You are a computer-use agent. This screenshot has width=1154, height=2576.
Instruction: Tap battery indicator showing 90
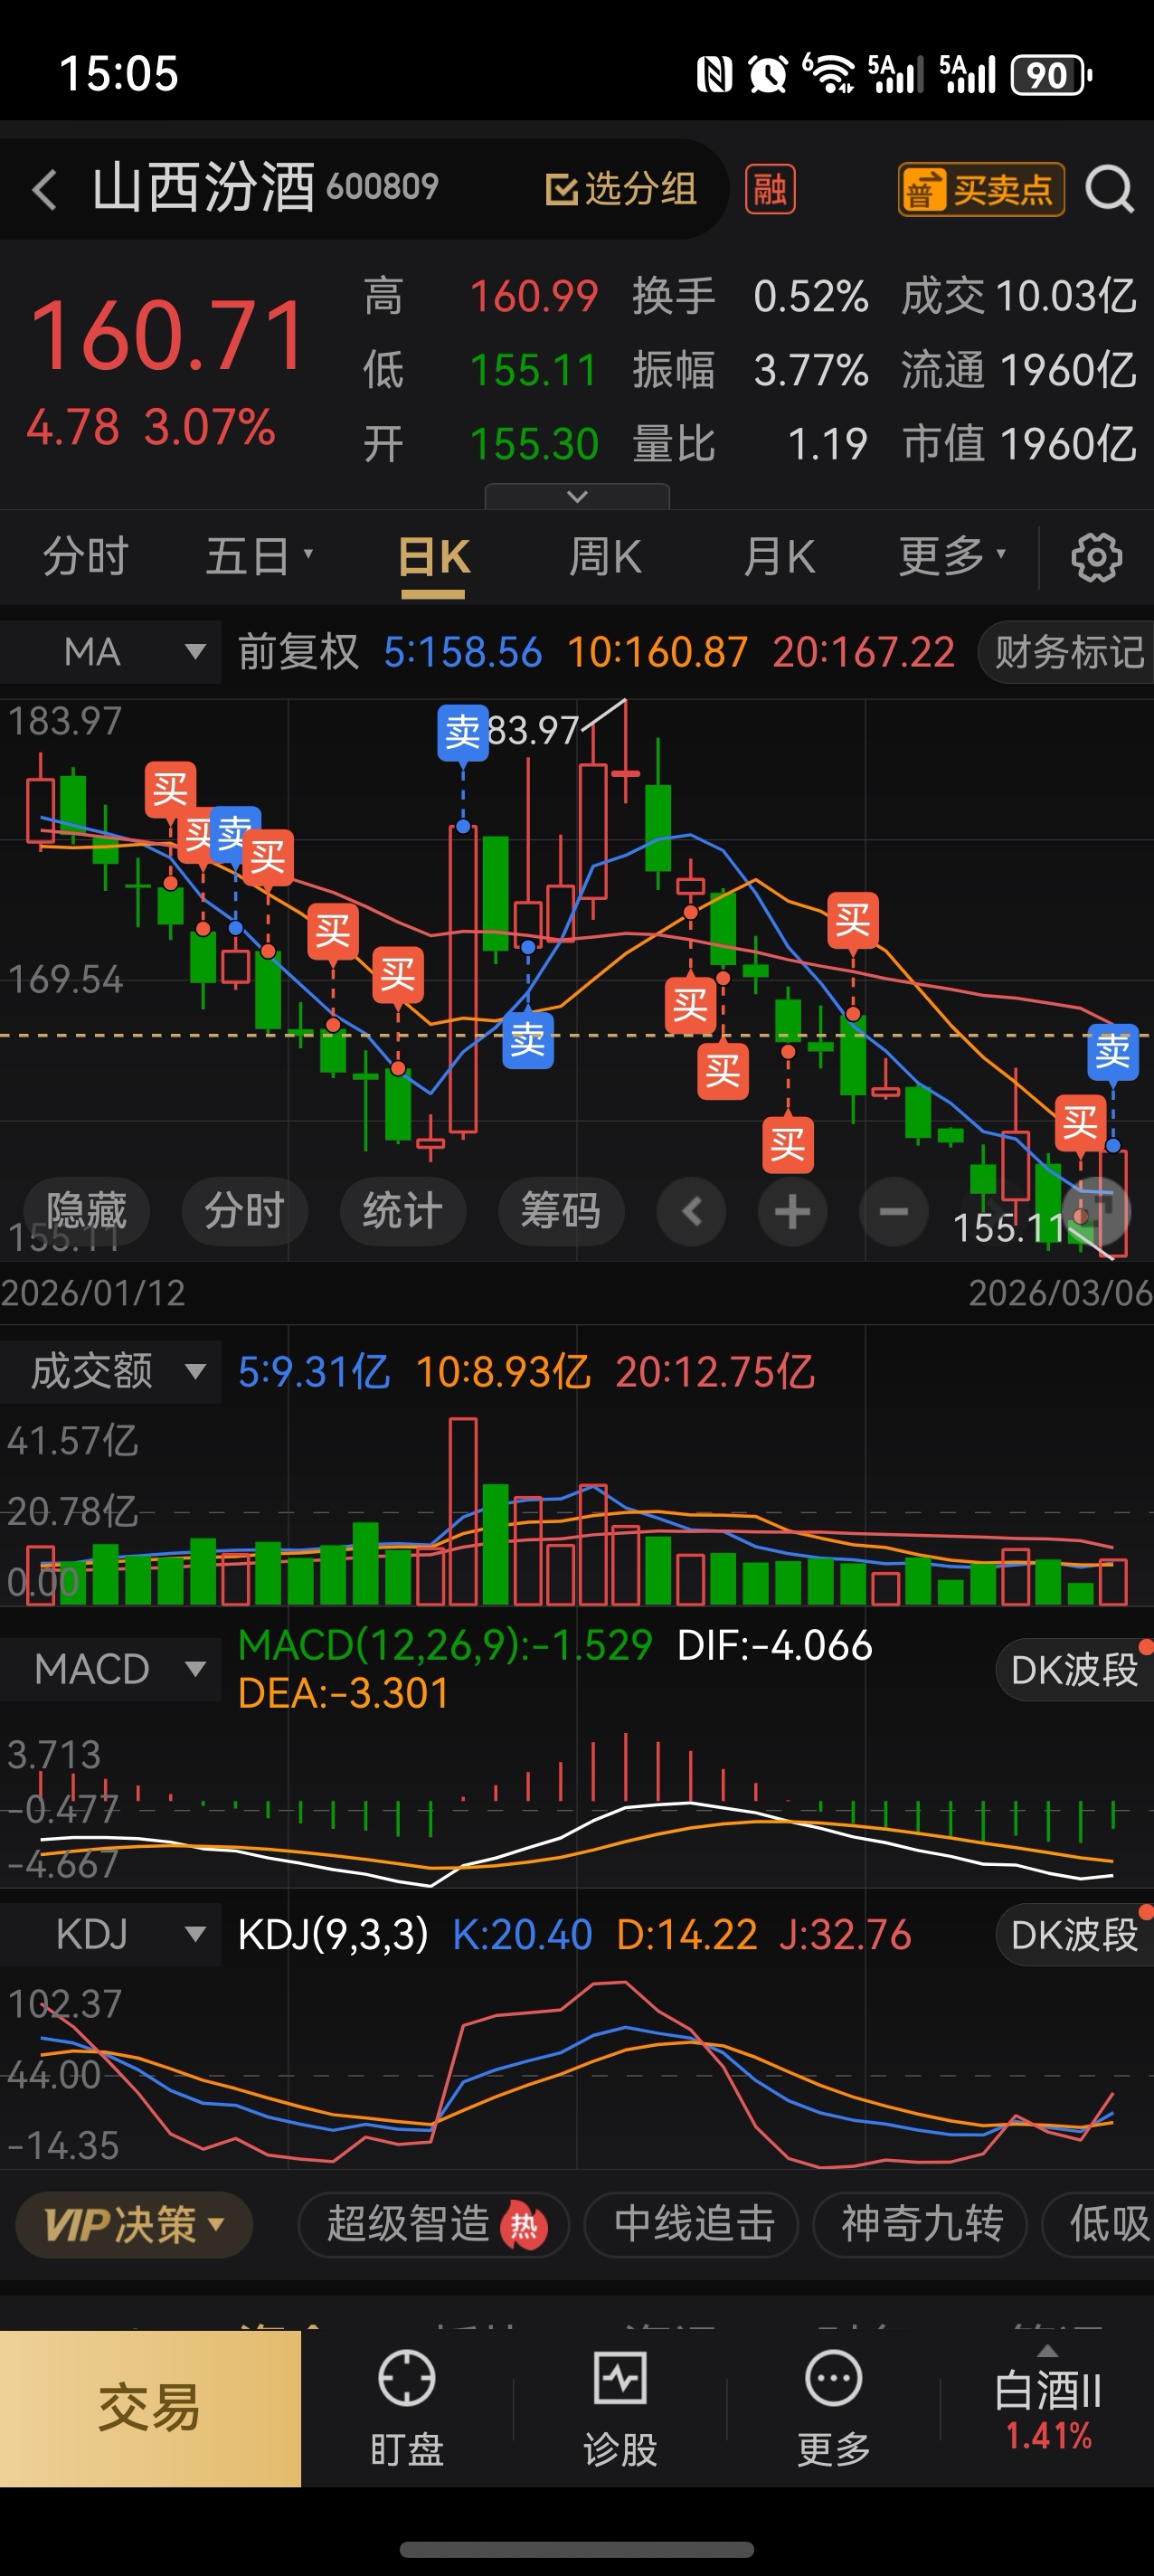[x=1051, y=75]
